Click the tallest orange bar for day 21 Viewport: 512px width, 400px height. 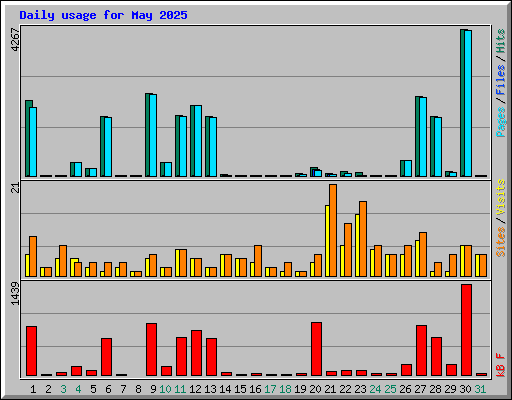pos(333,230)
